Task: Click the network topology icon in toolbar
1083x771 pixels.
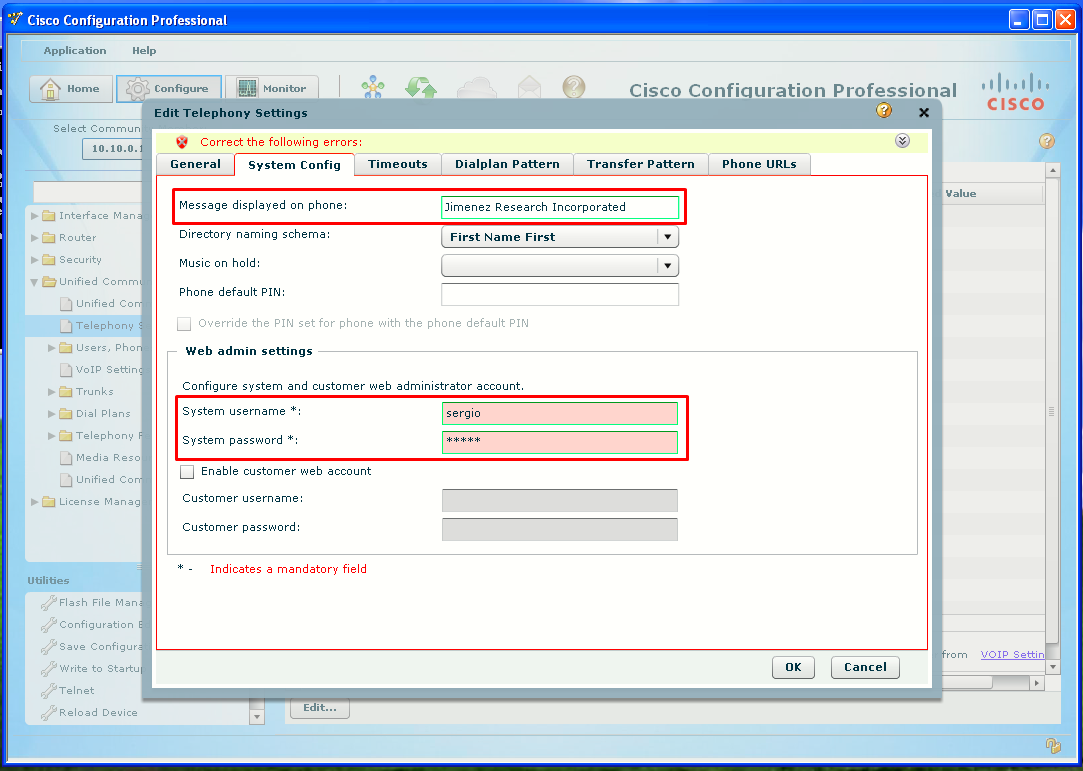Action: [373, 88]
